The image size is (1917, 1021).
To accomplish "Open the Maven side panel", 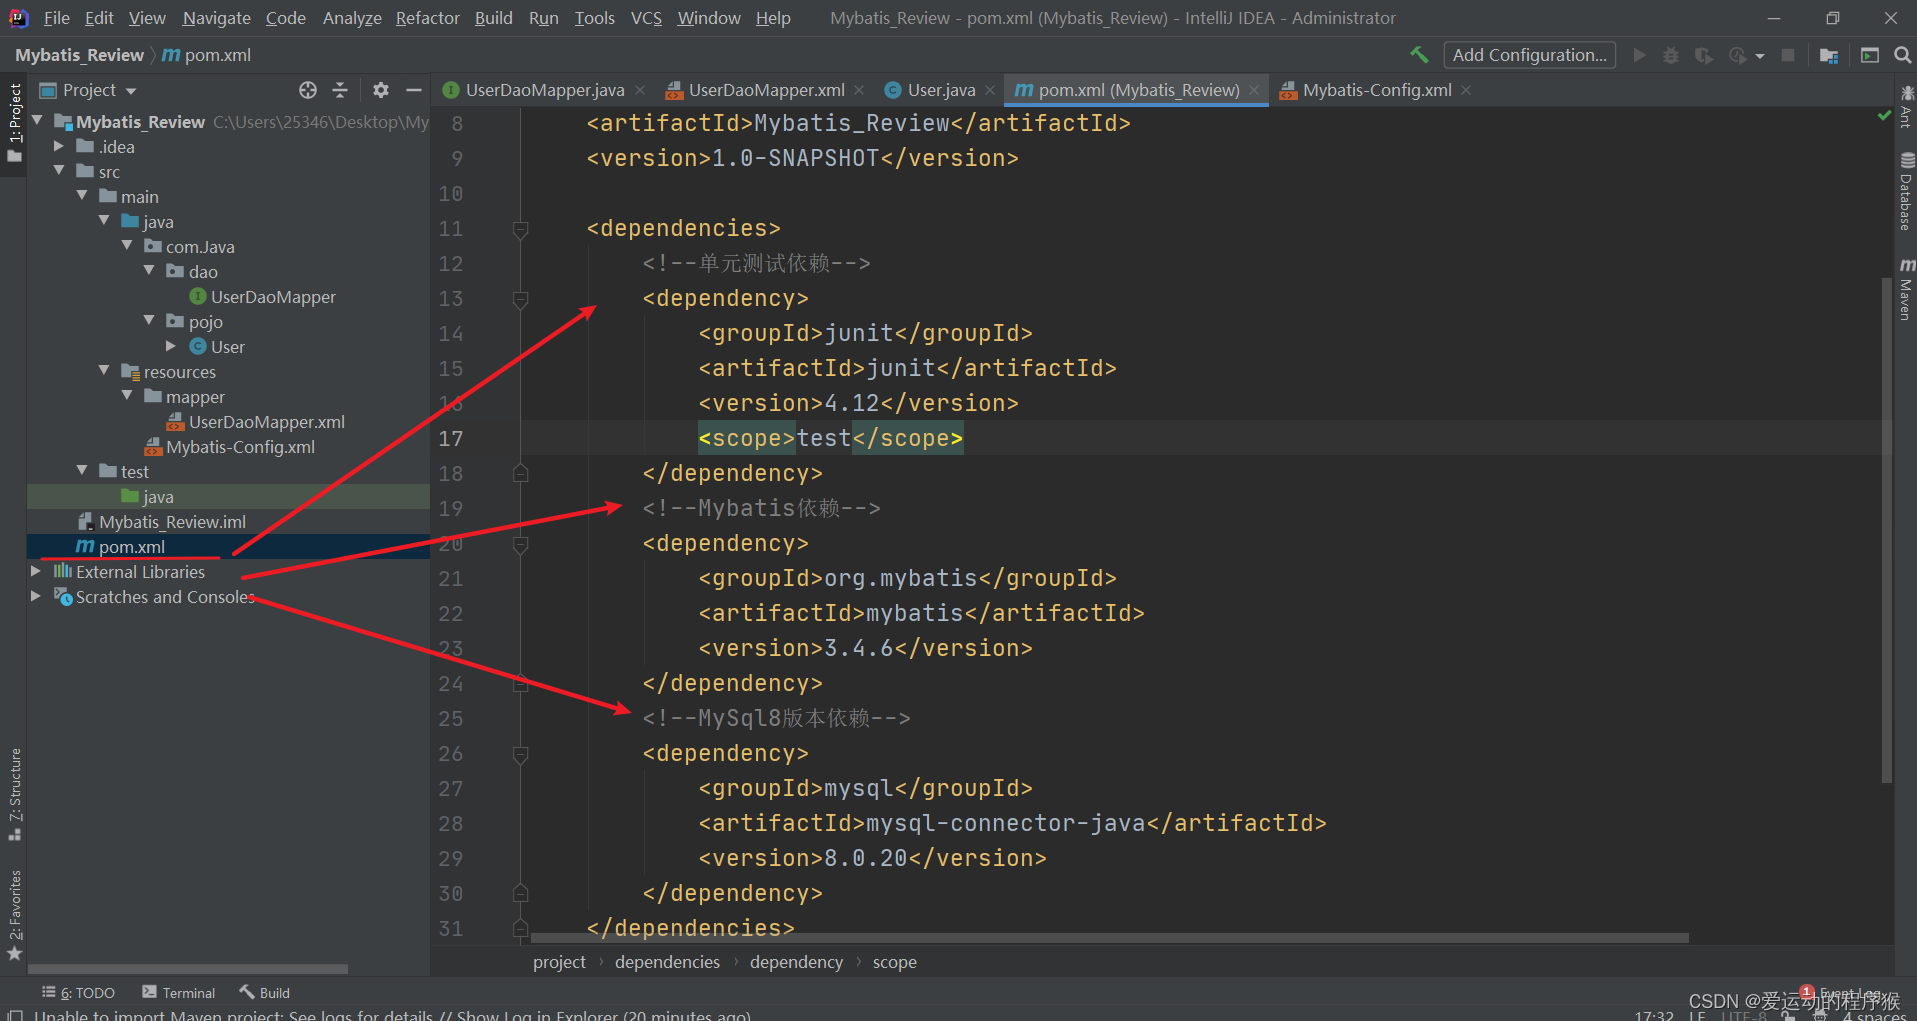I will (1906, 289).
